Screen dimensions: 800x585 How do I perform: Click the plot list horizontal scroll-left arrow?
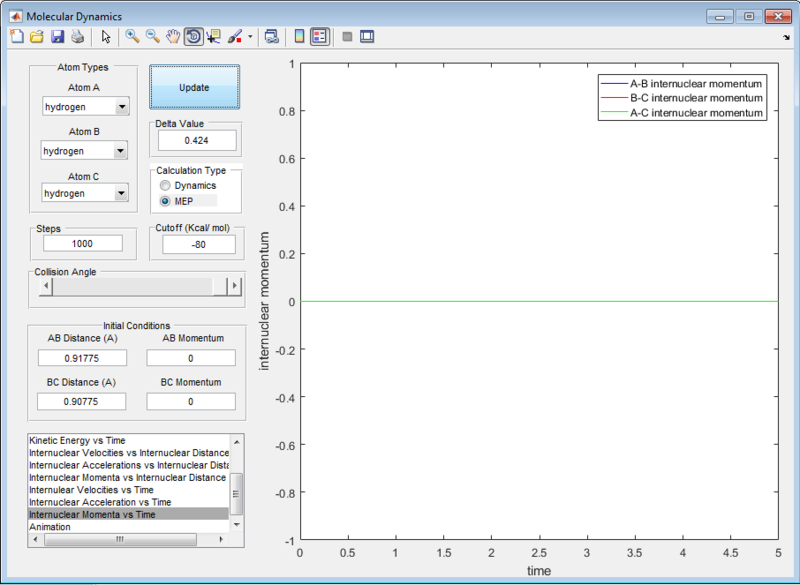pos(35,539)
